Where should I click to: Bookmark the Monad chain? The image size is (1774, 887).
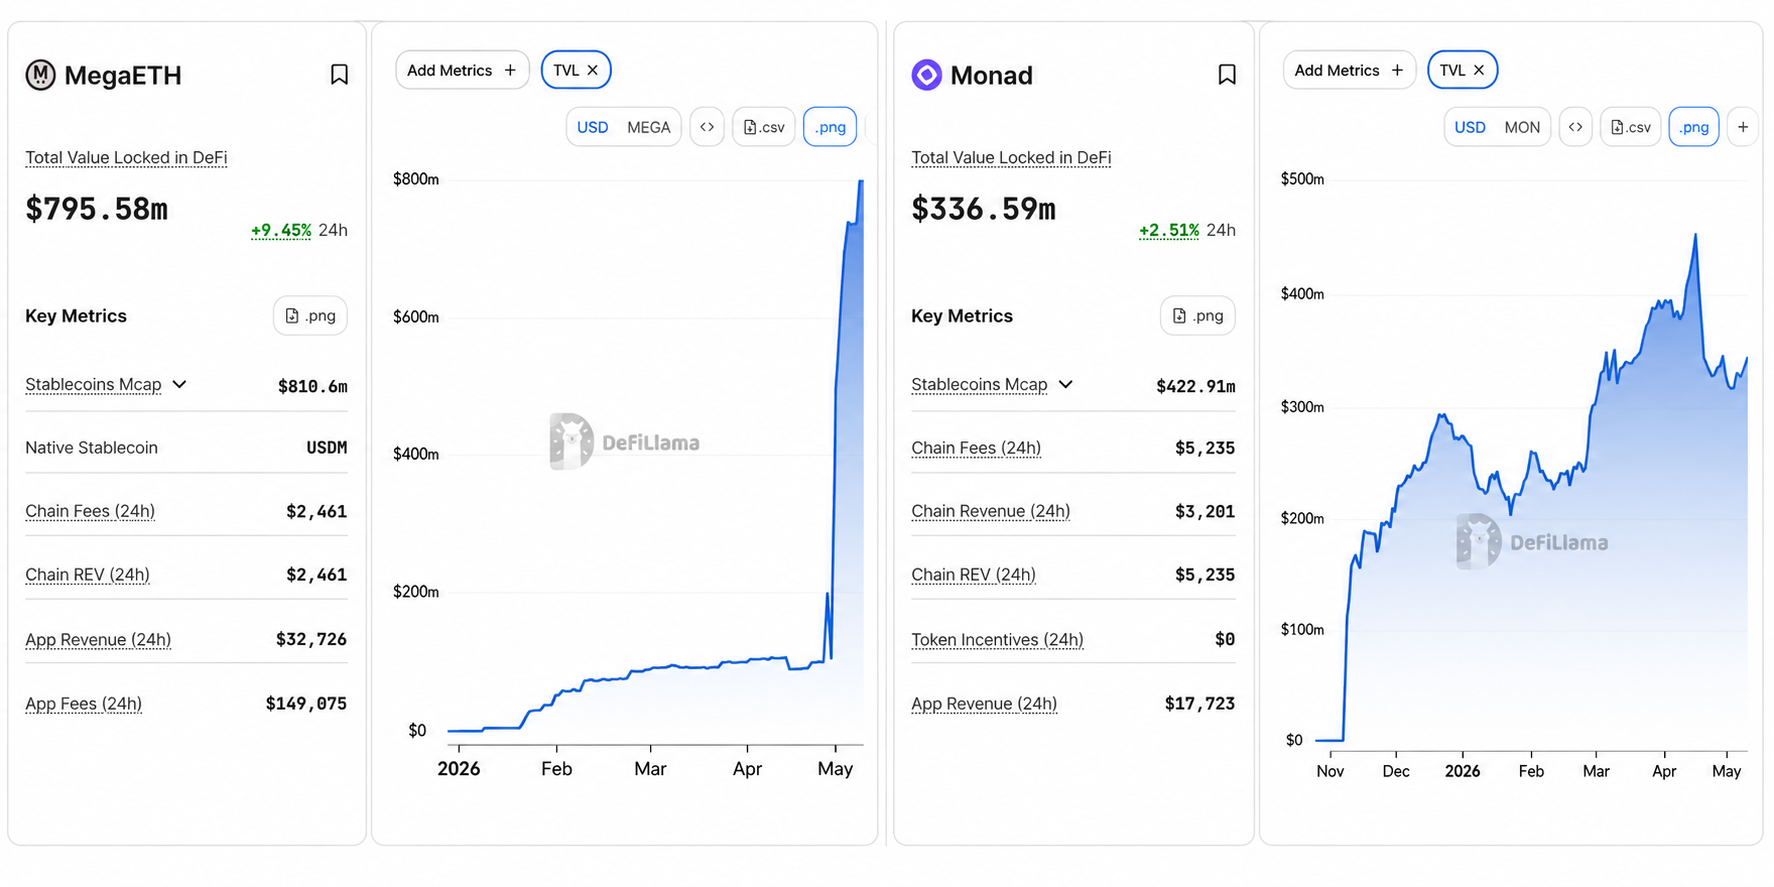[1227, 75]
